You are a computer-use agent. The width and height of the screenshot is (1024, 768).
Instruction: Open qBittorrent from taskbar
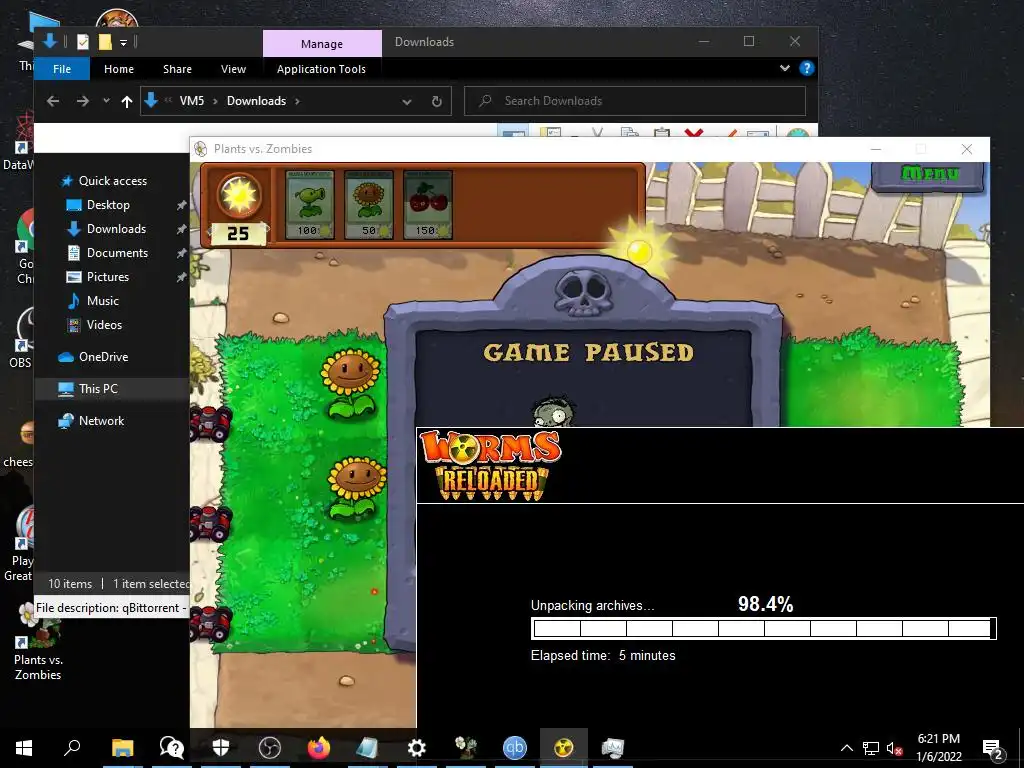click(x=515, y=748)
